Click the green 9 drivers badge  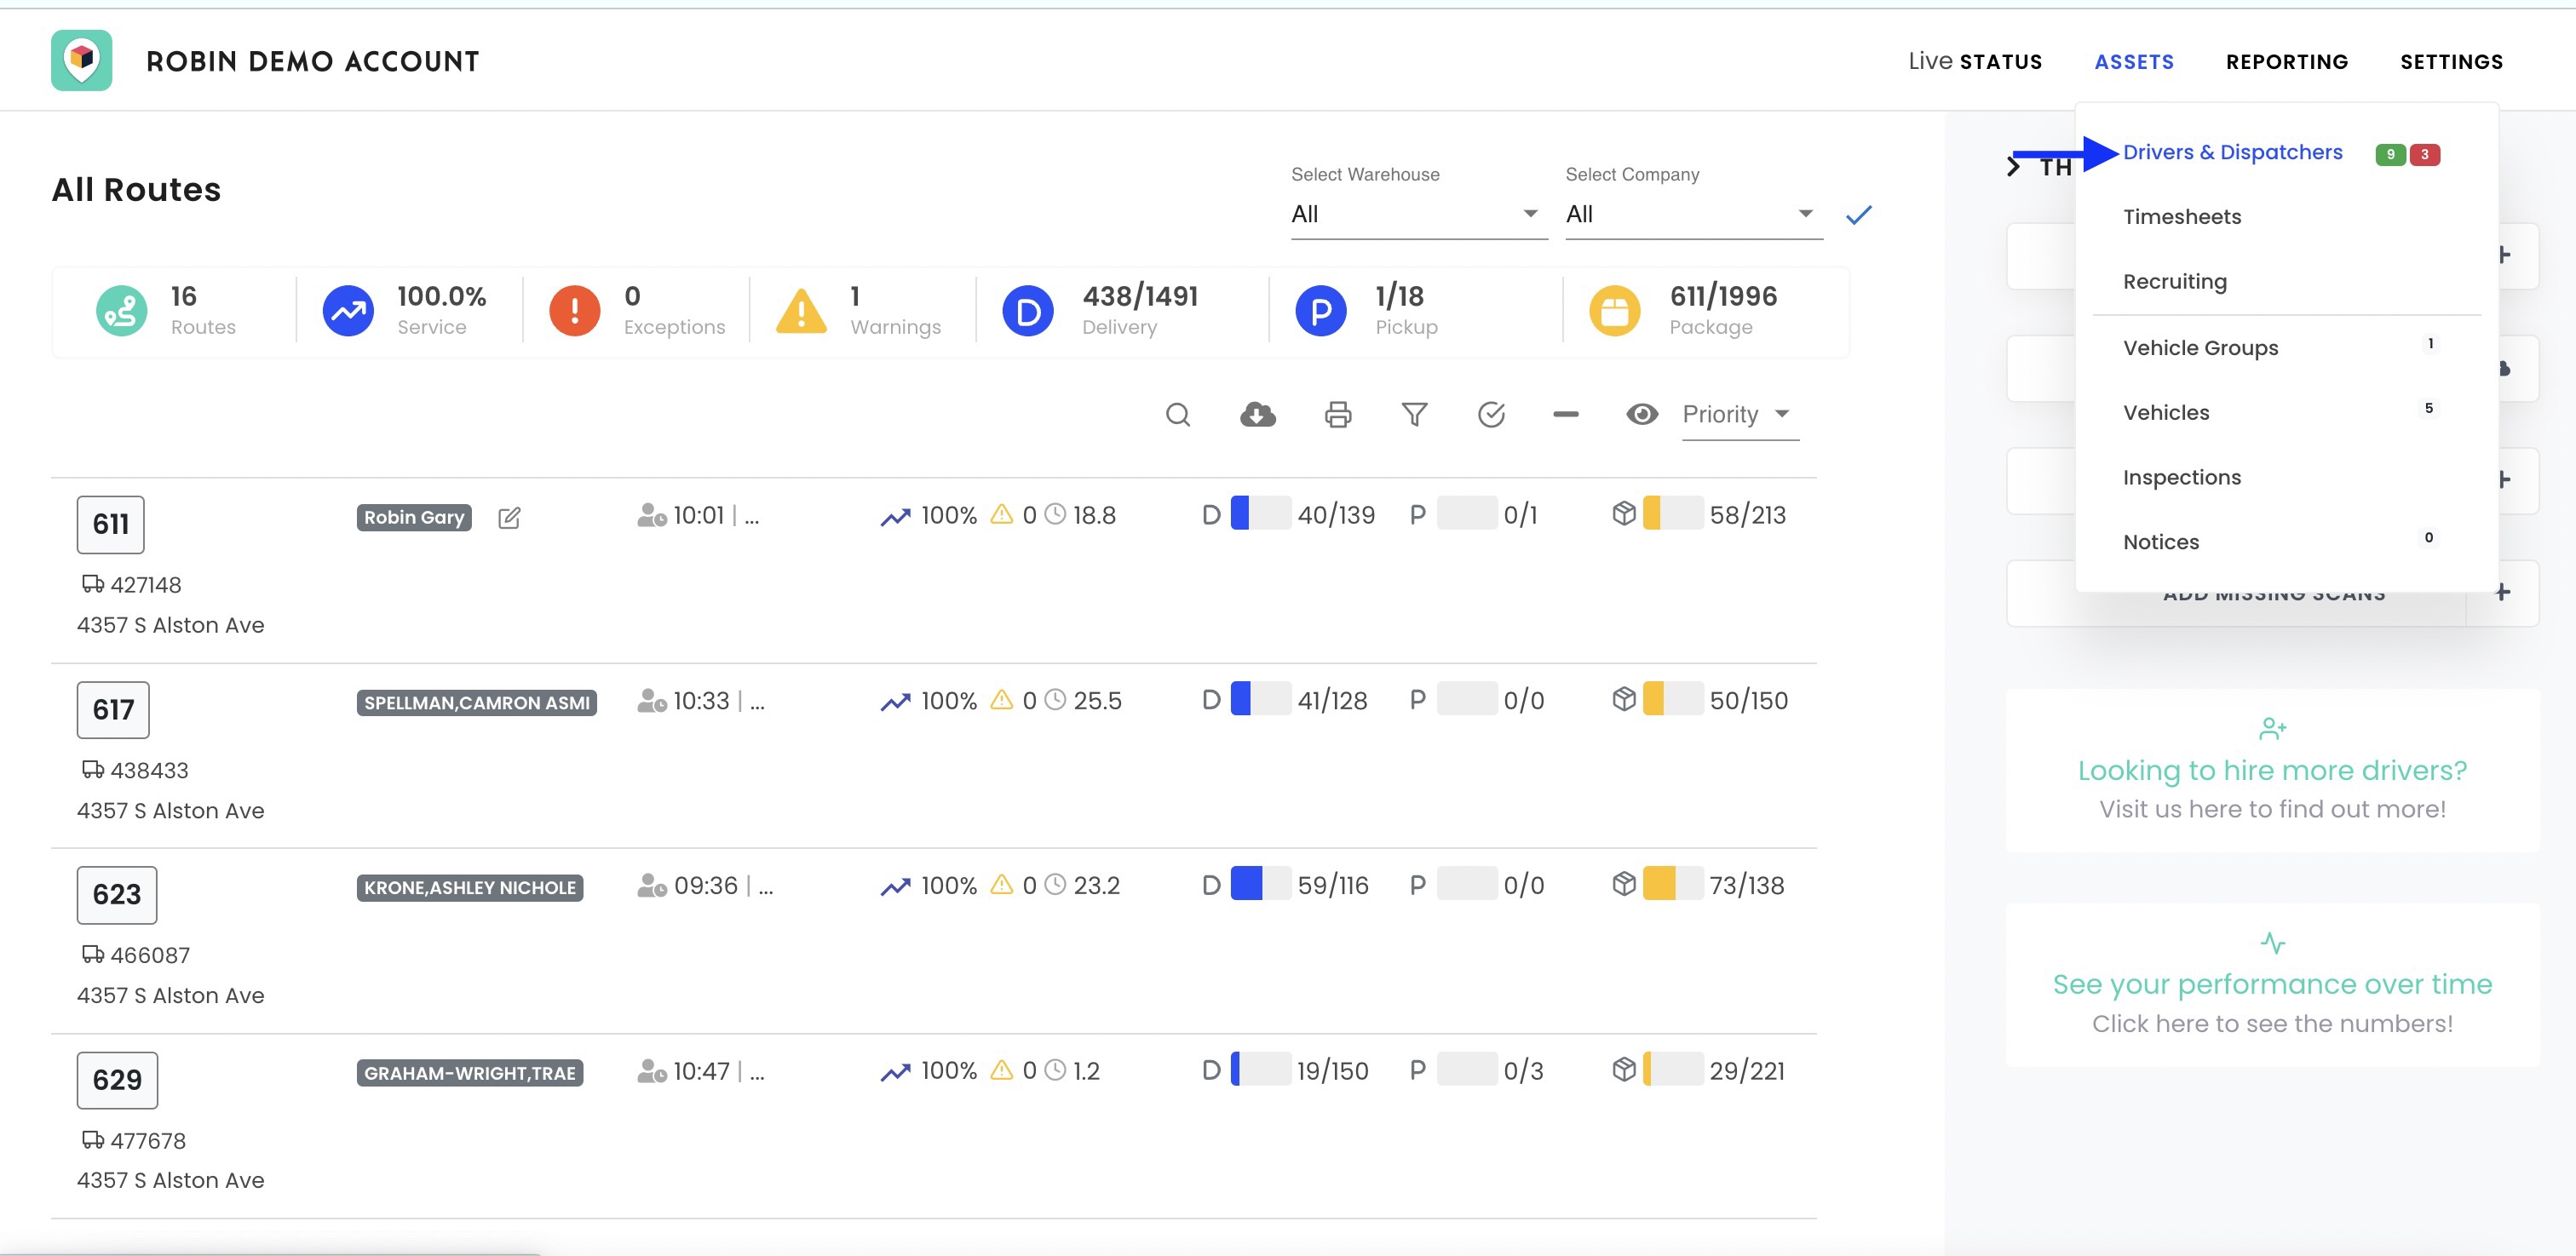tap(2390, 154)
